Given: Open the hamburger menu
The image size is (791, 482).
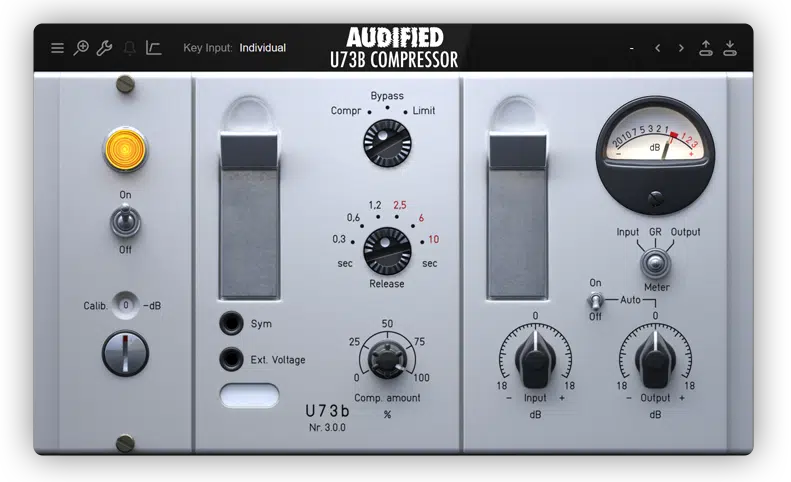Looking at the screenshot, I should [x=57, y=48].
